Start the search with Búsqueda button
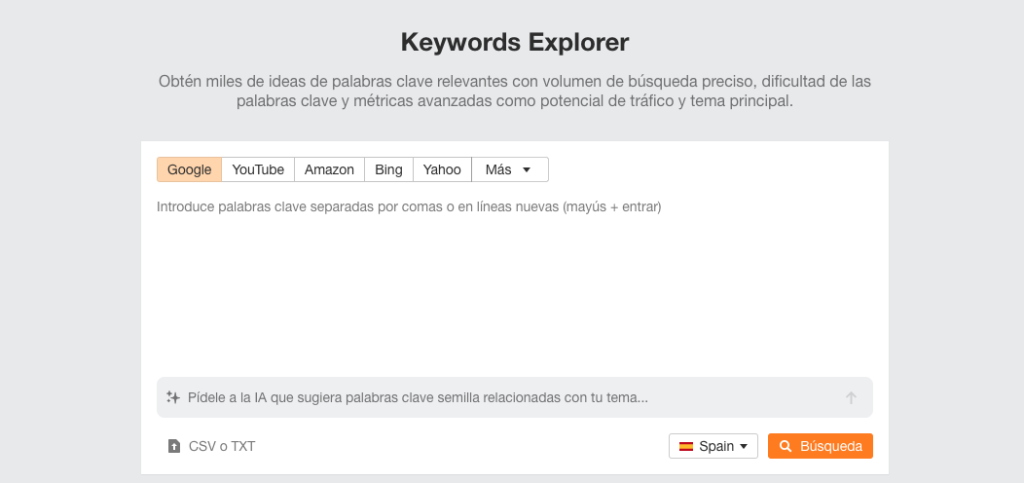The height and width of the screenshot is (483, 1024). click(x=820, y=446)
